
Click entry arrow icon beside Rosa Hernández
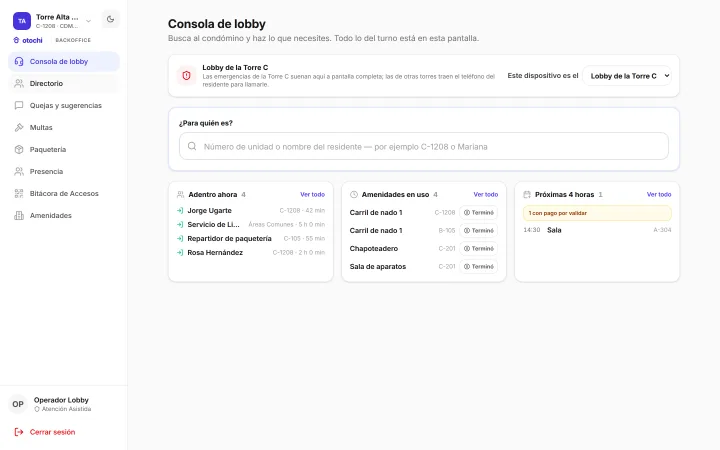point(180,253)
